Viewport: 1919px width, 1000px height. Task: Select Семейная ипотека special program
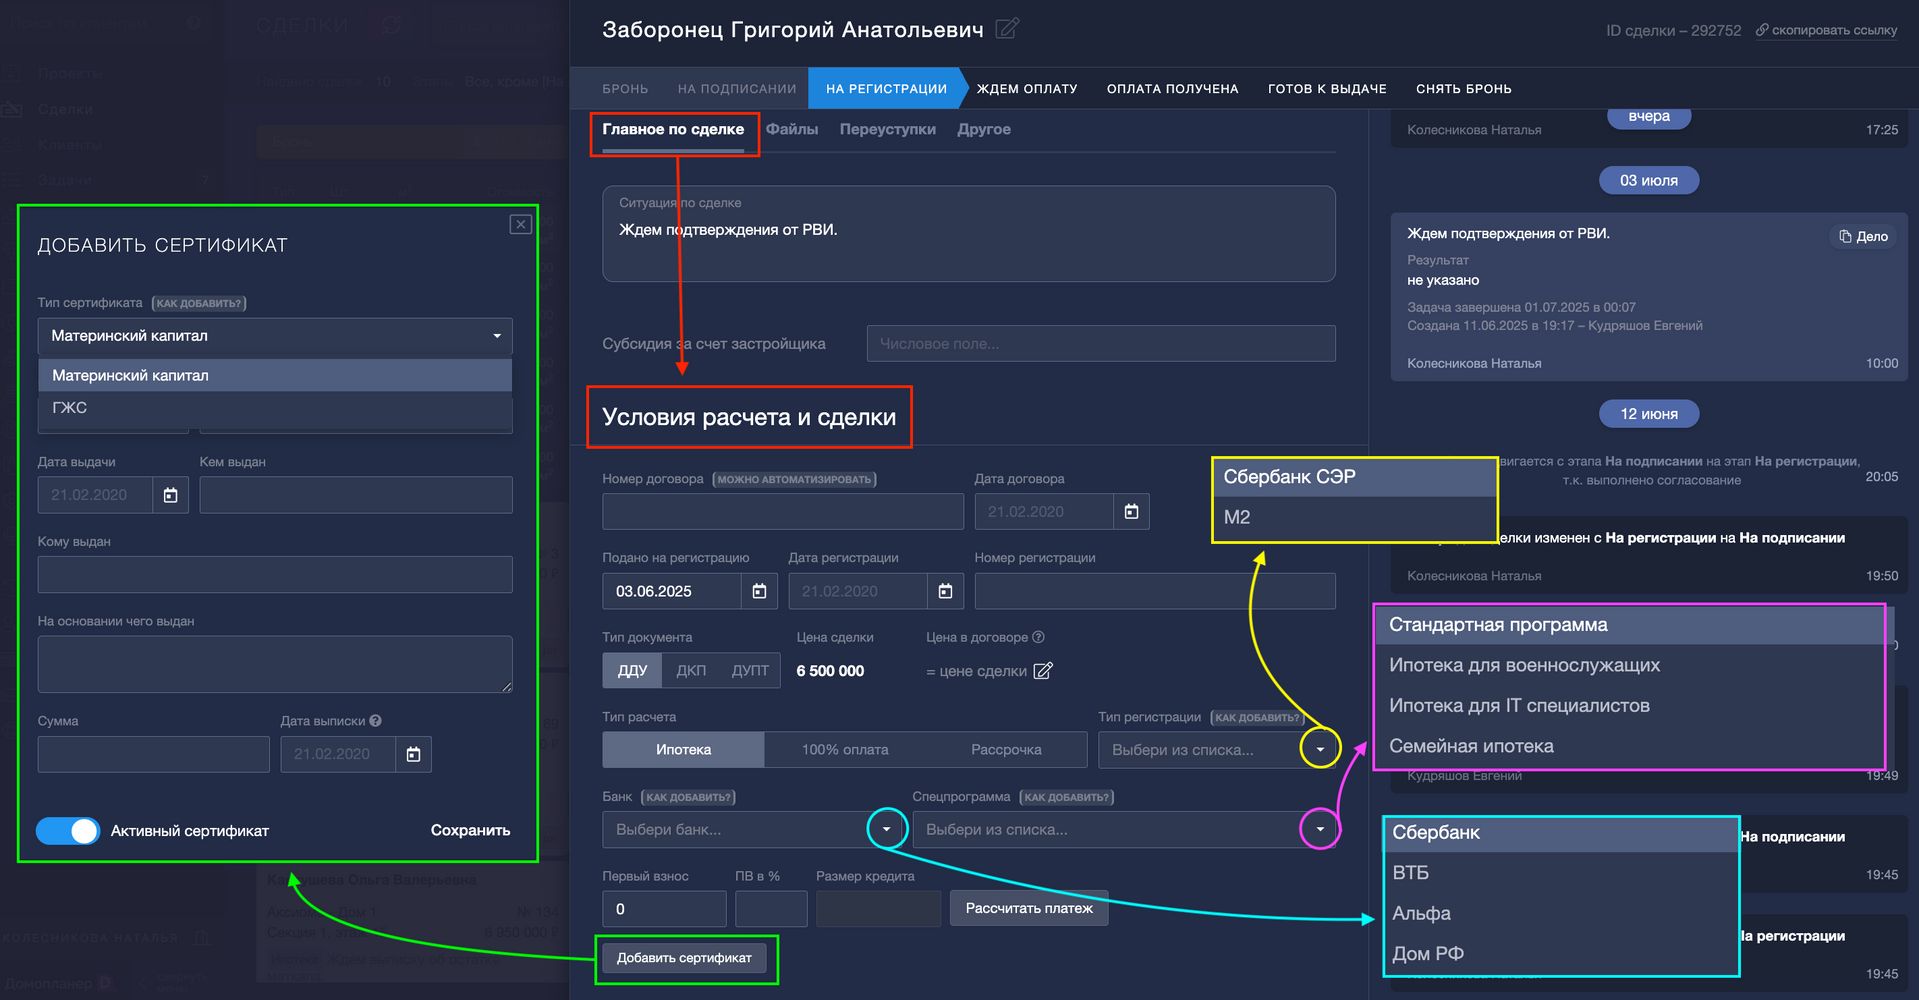click(1629, 746)
